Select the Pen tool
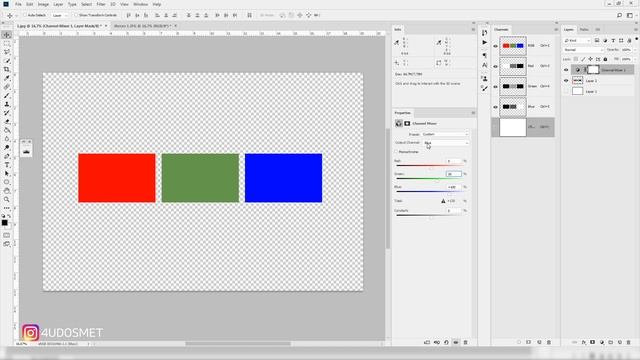Image resolution: width=640 pixels, height=360 pixels. click(7, 156)
